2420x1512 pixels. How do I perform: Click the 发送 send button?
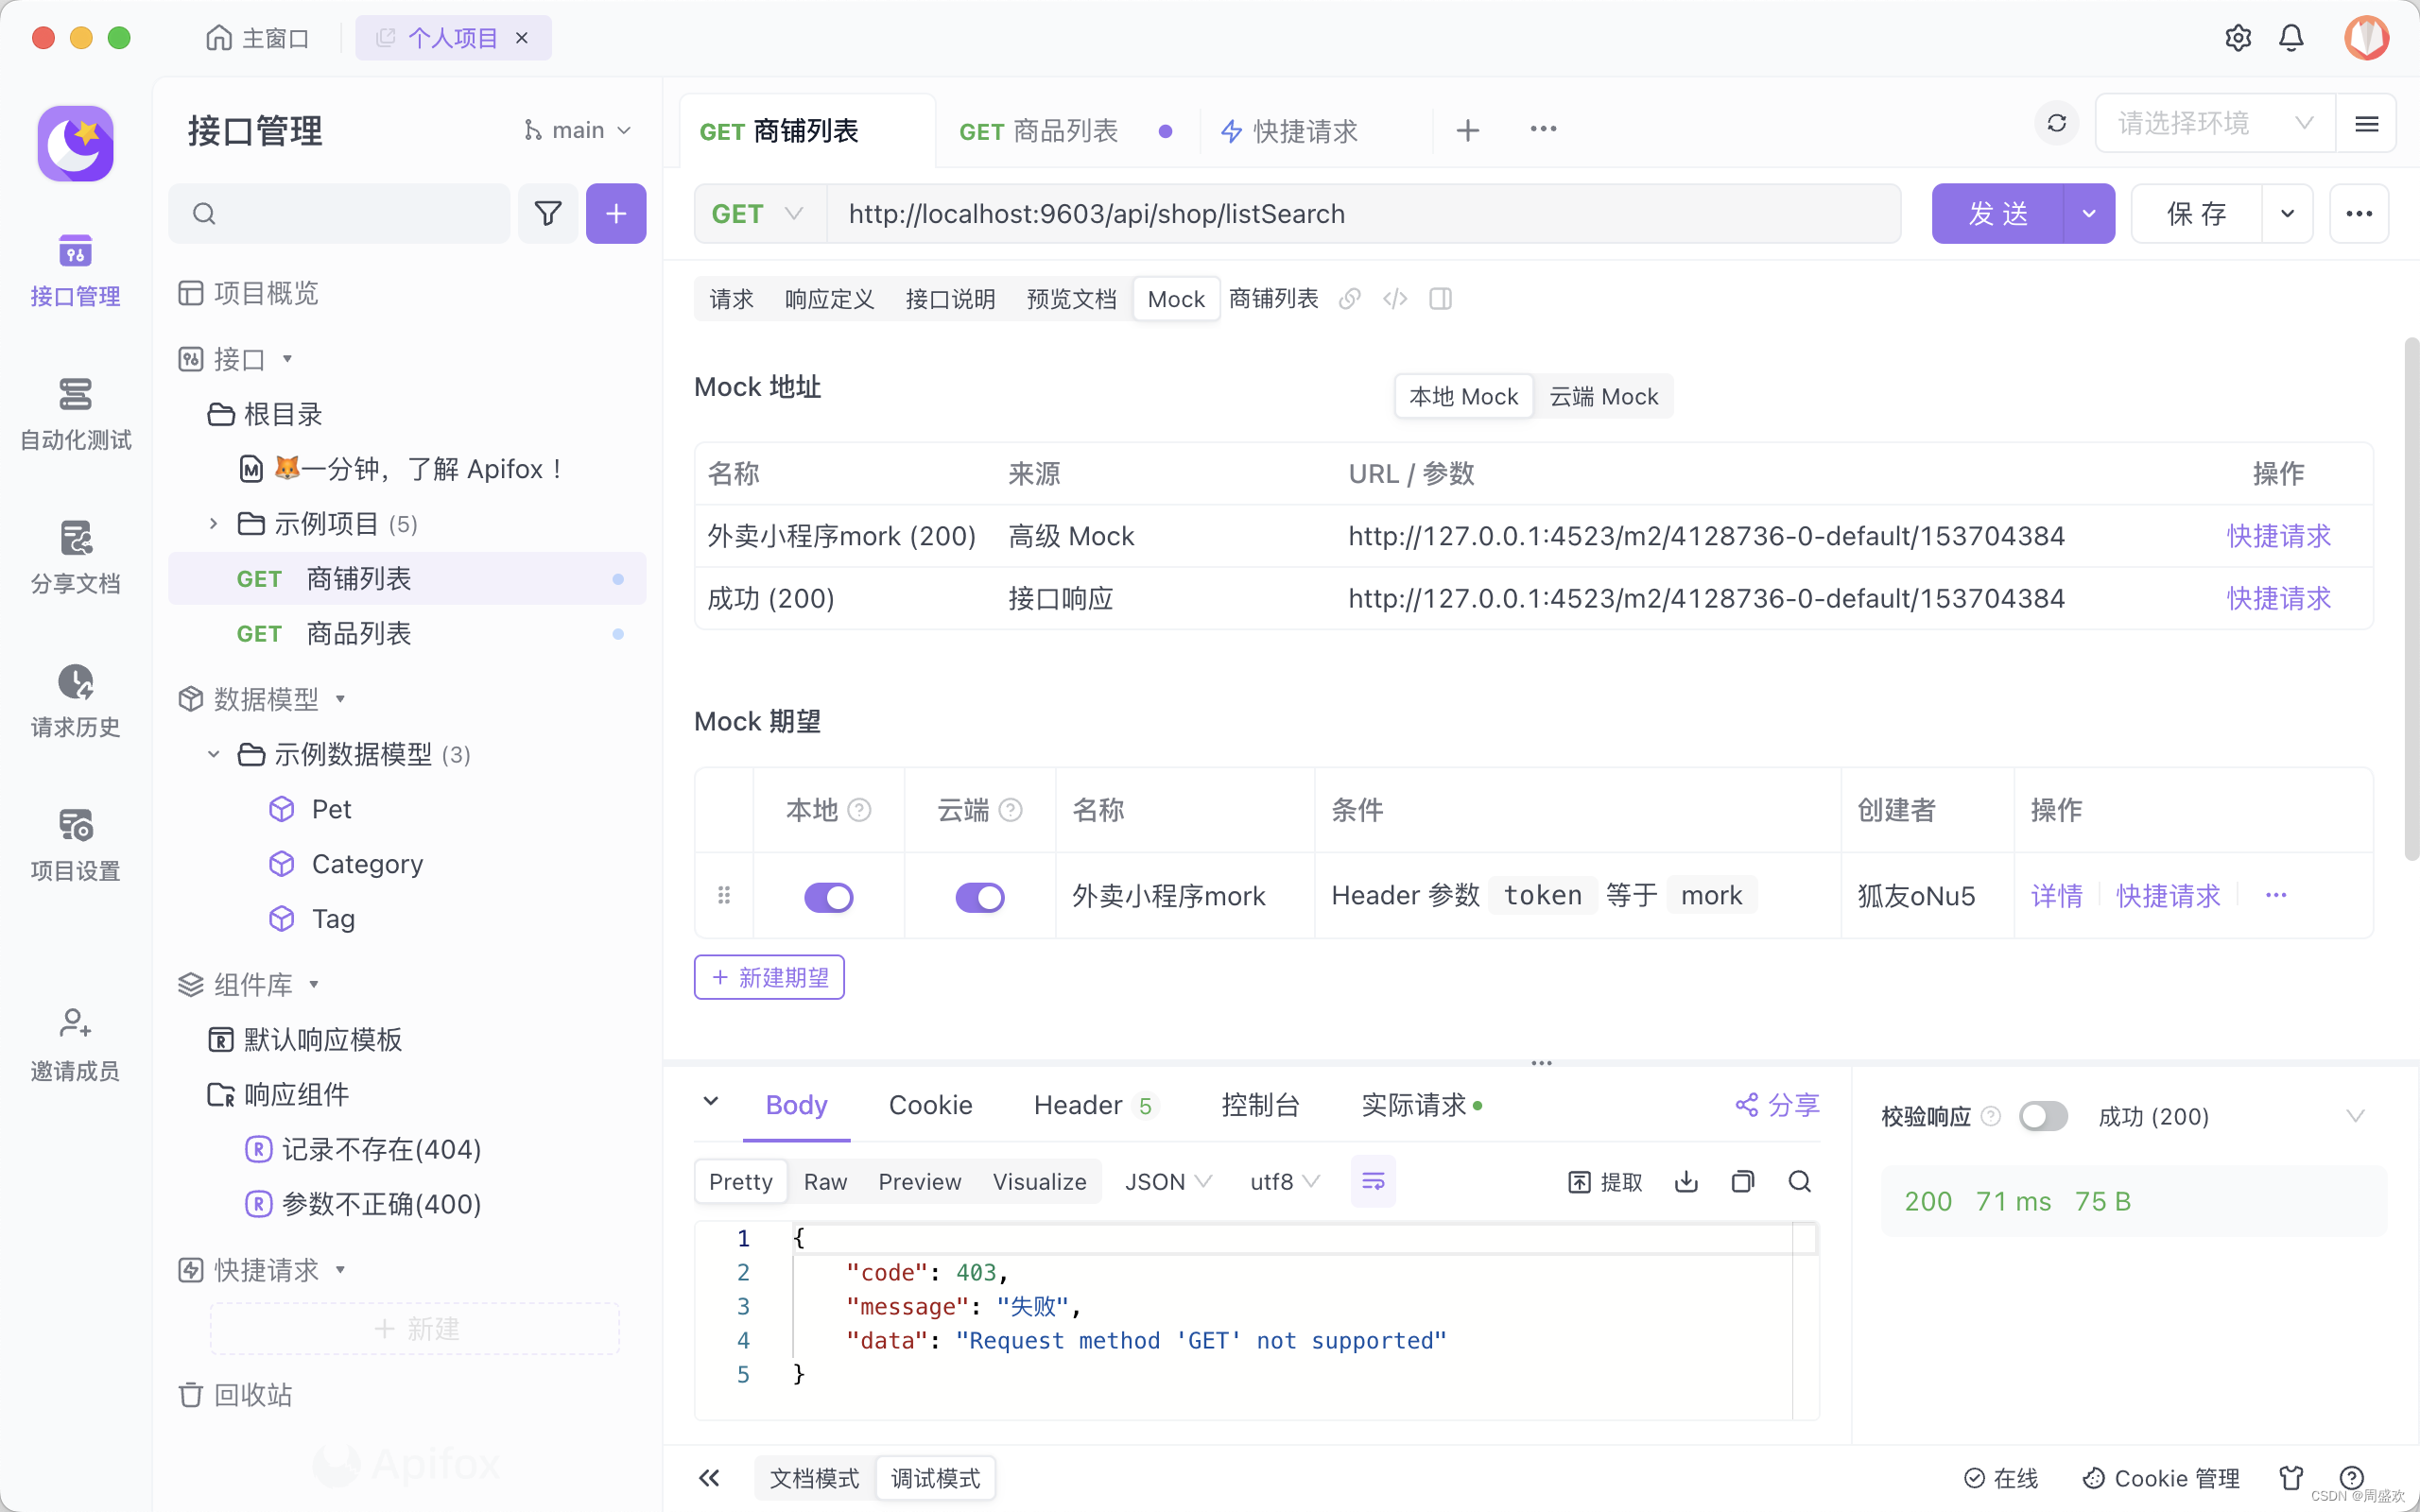tap(1997, 213)
